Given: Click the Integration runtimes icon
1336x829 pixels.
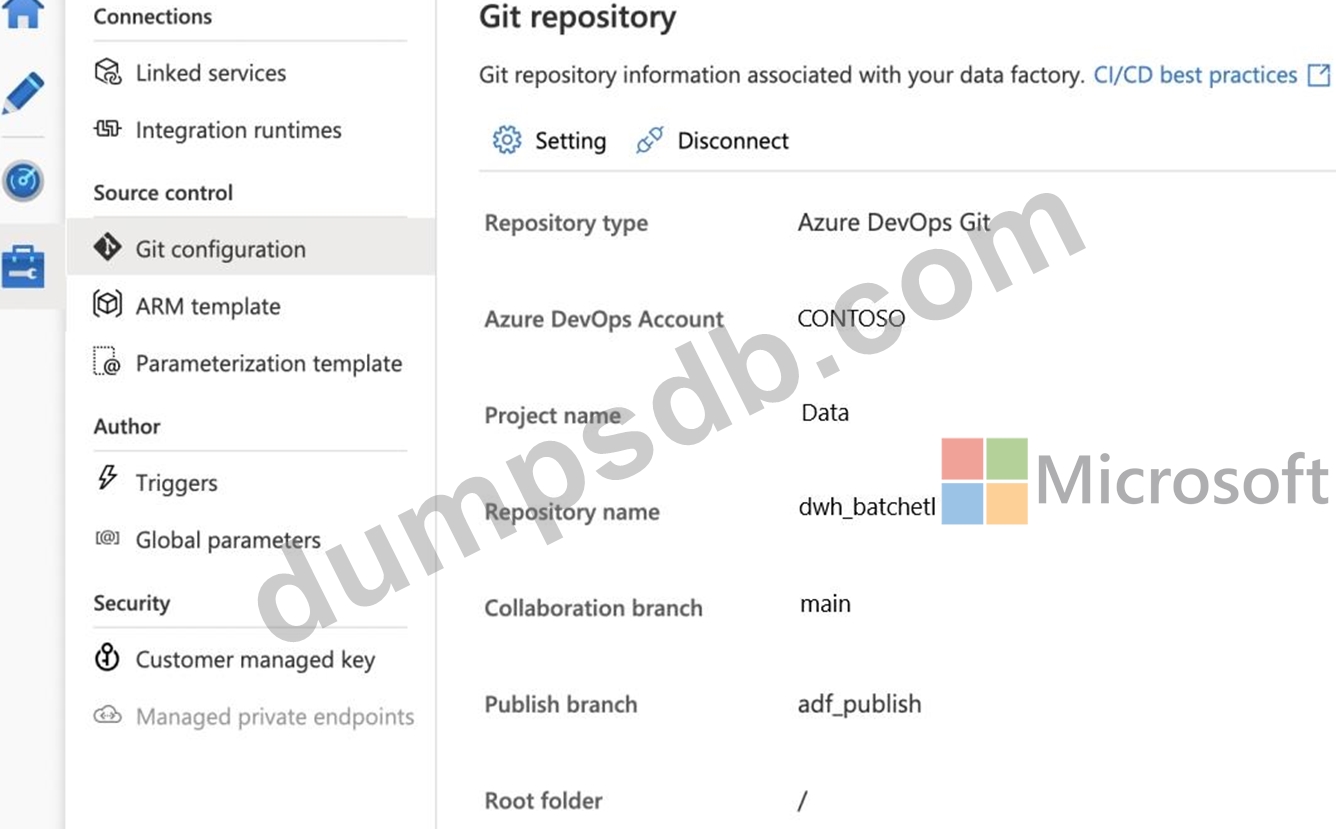Looking at the screenshot, I should (x=107, y=129).
